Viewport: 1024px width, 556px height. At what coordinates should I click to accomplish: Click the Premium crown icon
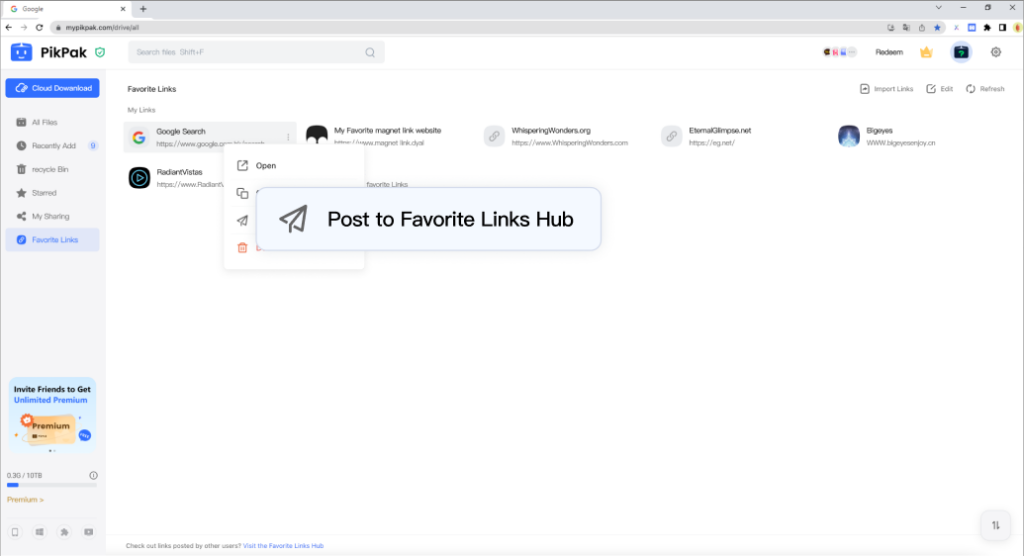click(926, 52)
